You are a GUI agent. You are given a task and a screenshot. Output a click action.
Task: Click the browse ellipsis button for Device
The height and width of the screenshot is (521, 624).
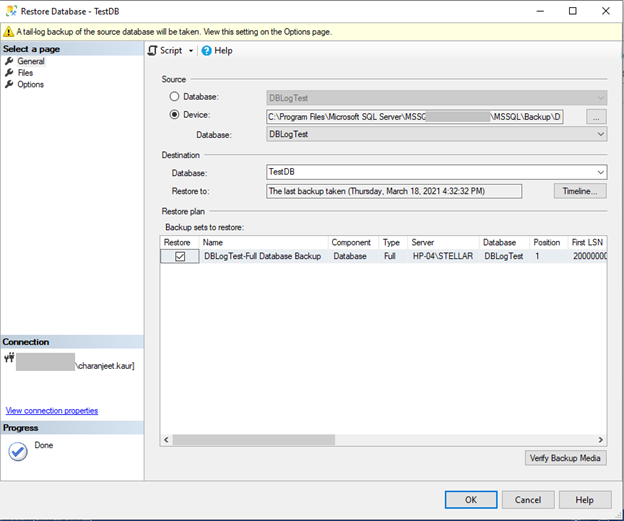pos(596,116)
